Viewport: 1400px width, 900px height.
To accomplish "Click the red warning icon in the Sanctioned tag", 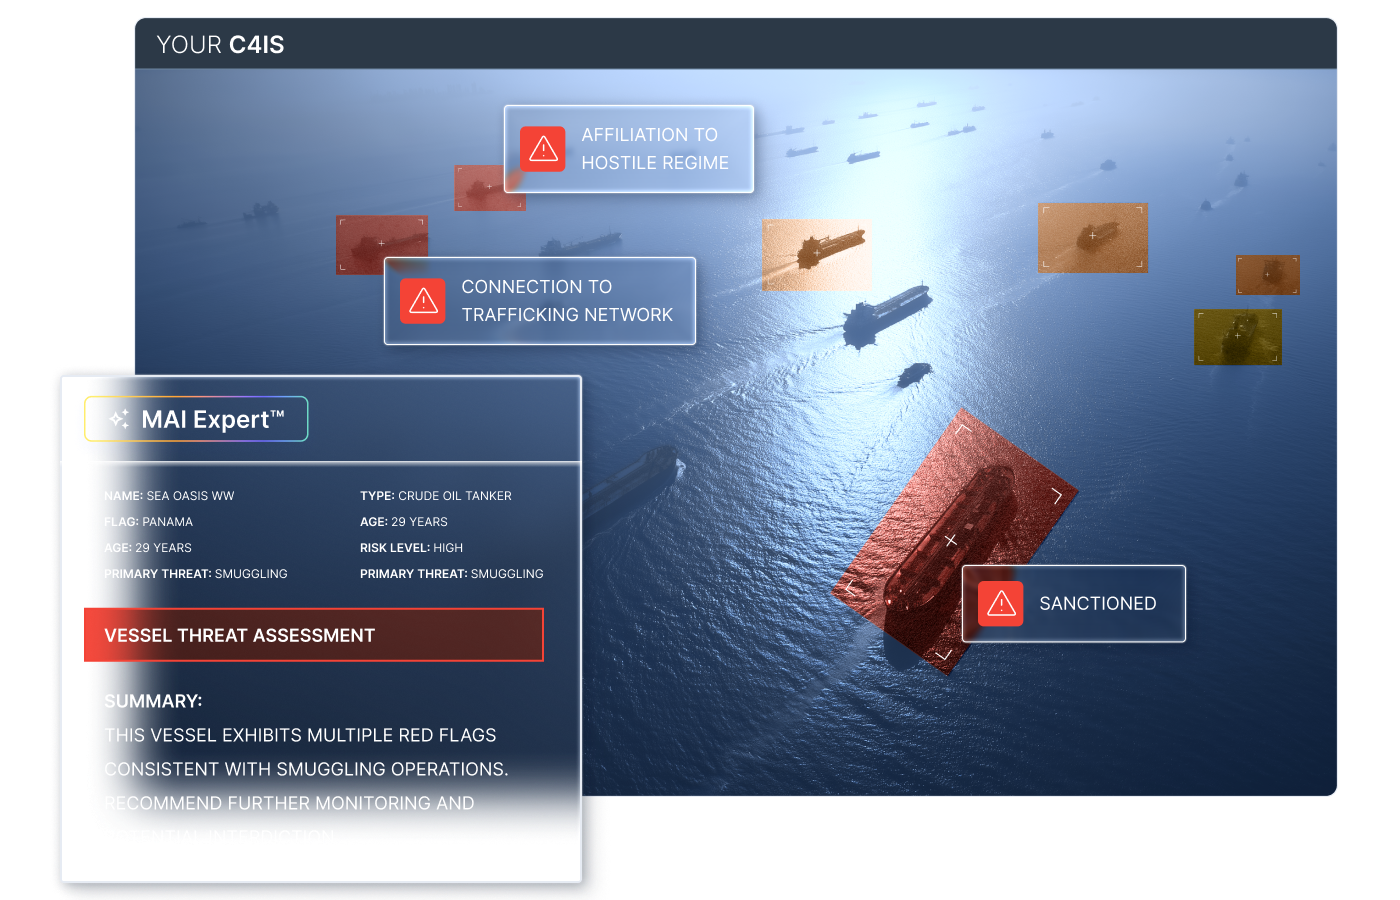I will (x=1000, y=603).
